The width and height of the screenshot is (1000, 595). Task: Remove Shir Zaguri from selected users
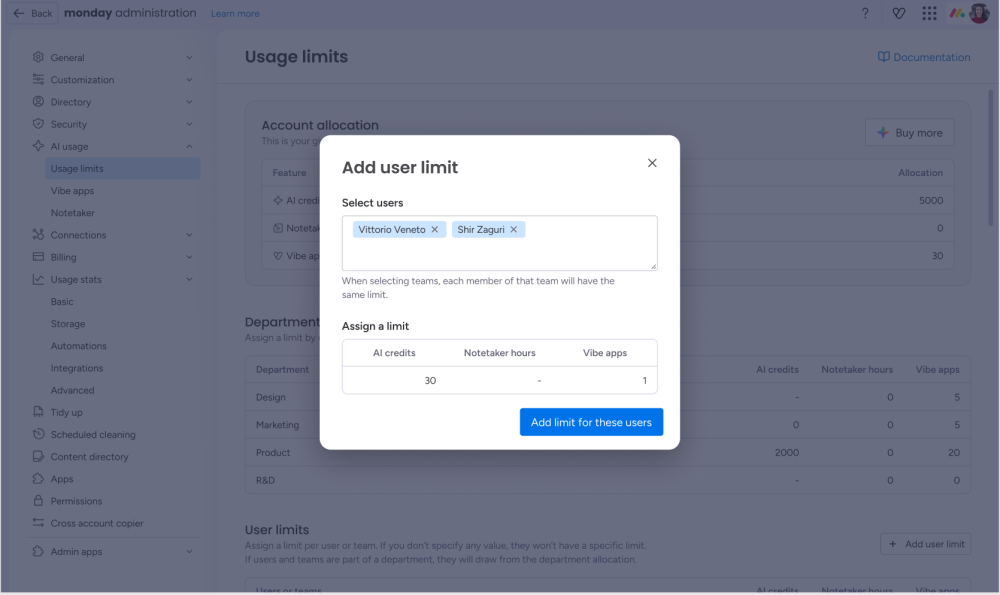click(514, 230)
